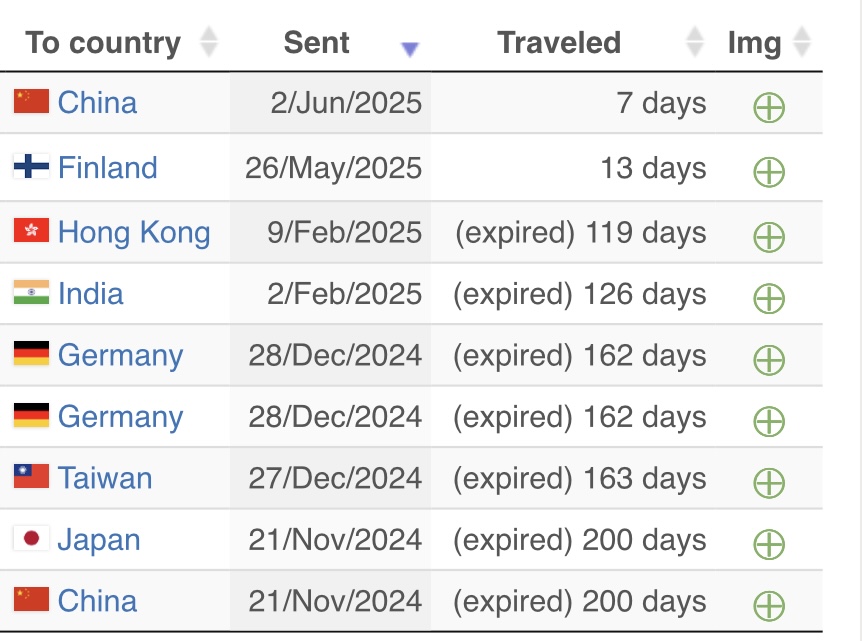
Task: Show image for the Japan postcard
Action: (x=769, y=544)
